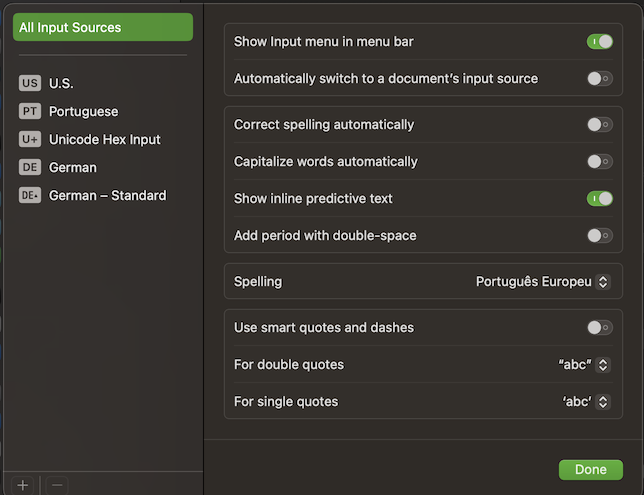Select Unicode Hex Input source entry
This screenshot has height=495, width=644.
pos(104,140)
